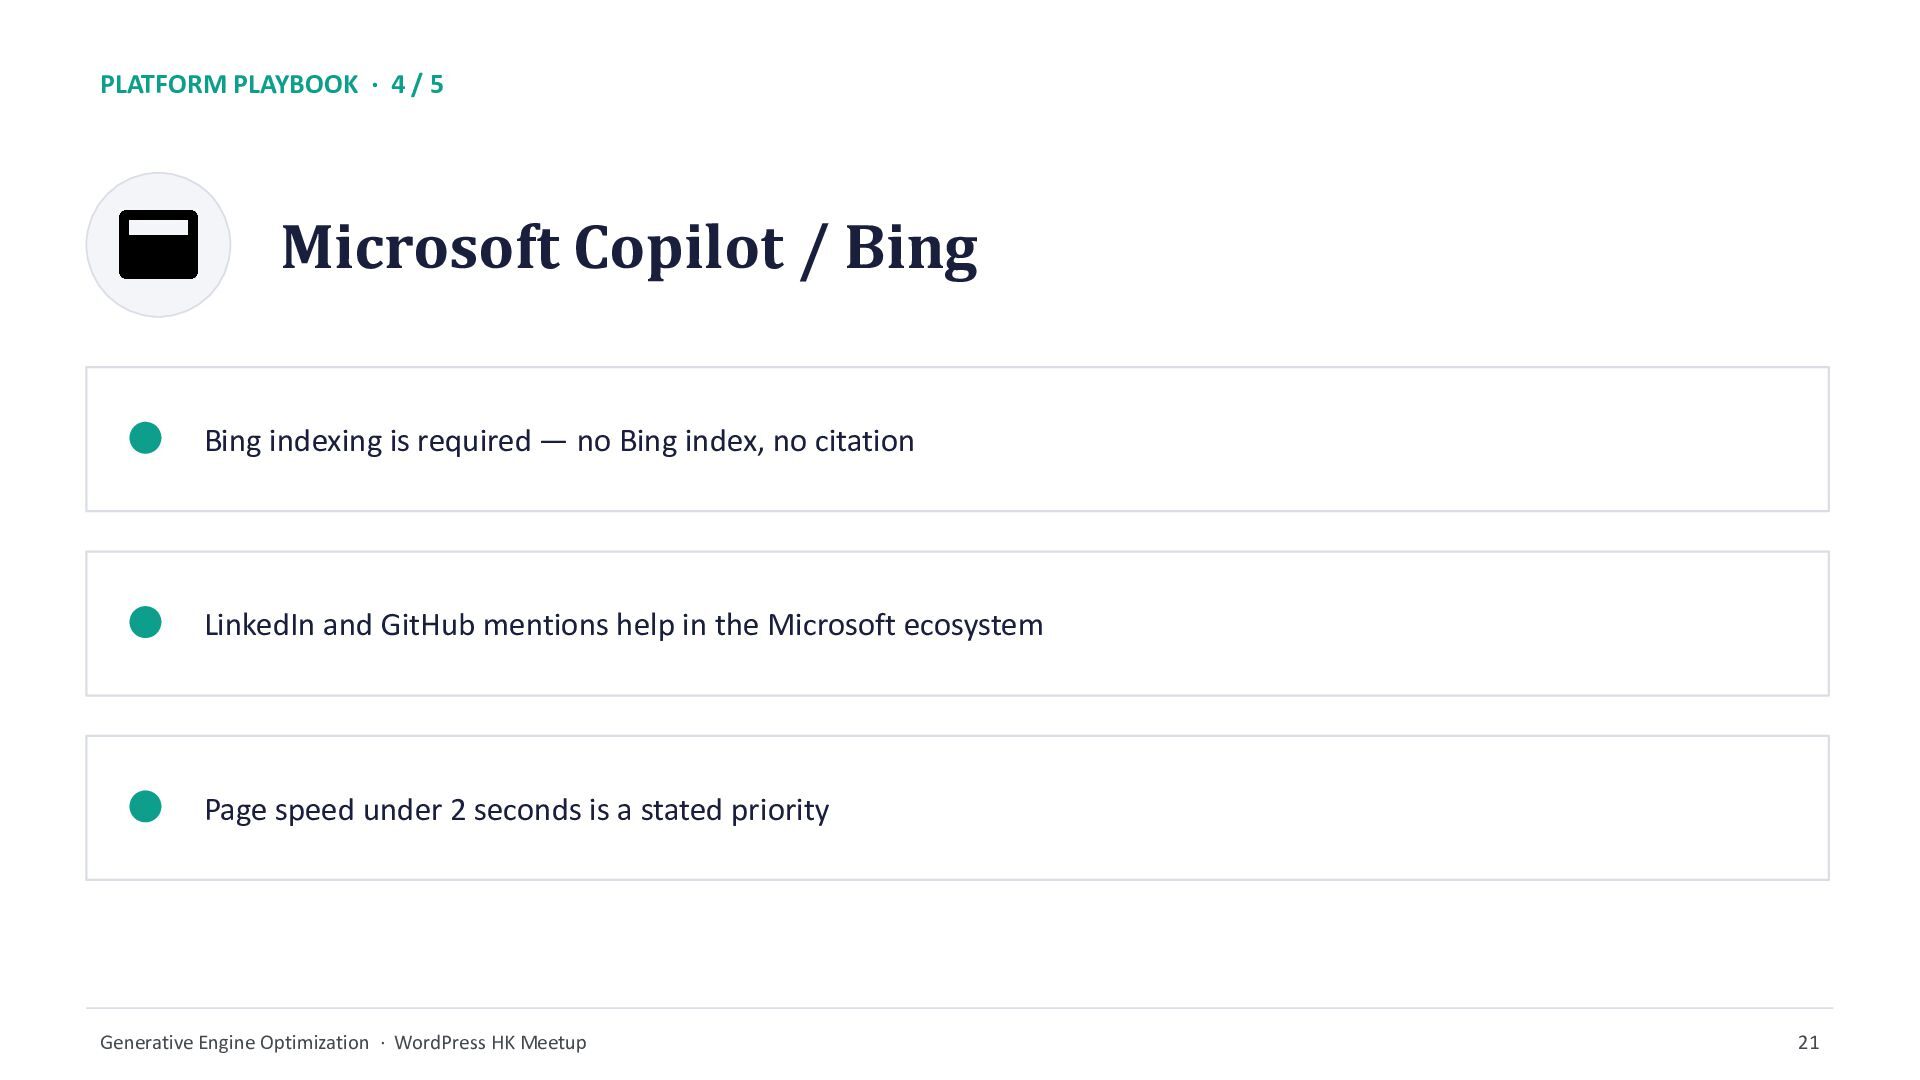Click the Generative Engine Optimization footer text

[234, 1042]
